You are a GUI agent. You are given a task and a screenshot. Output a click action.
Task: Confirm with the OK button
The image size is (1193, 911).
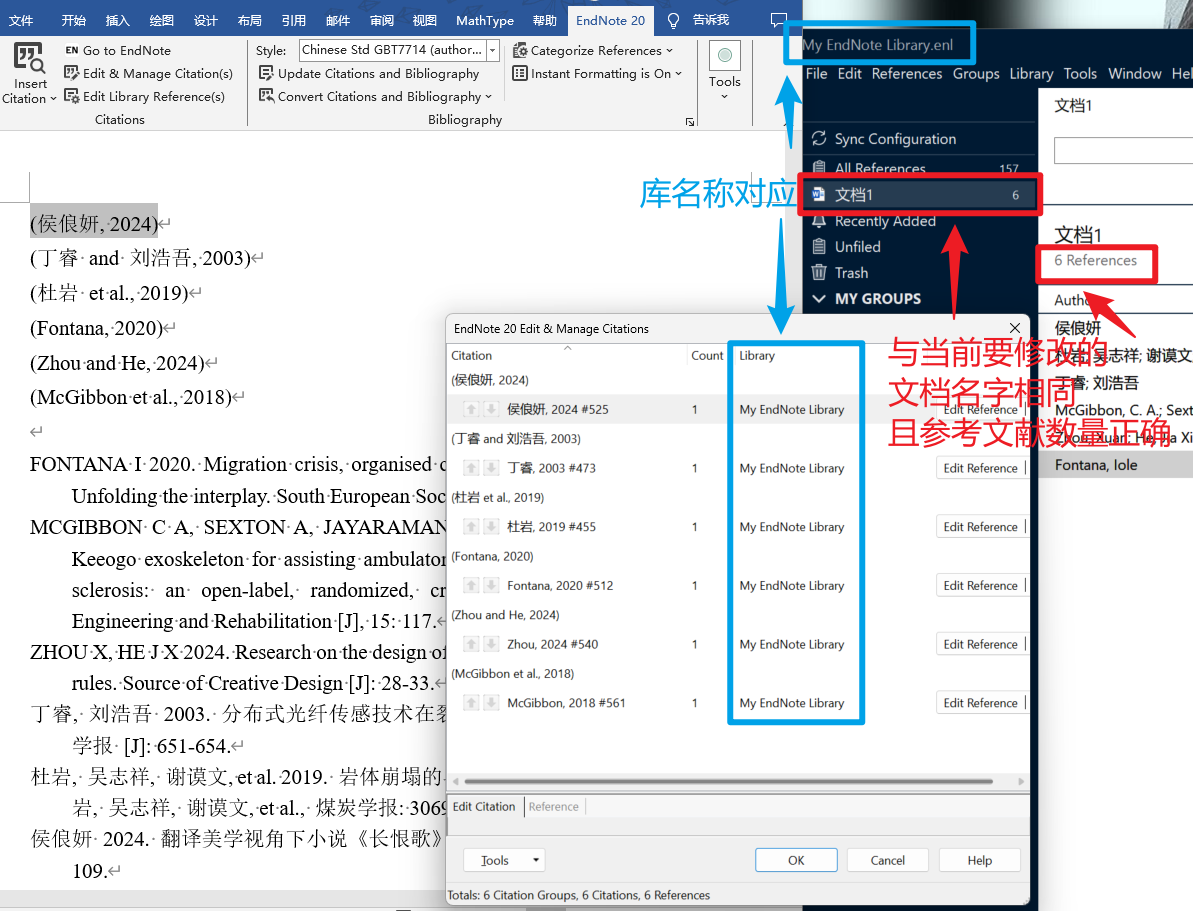(796, 860)
